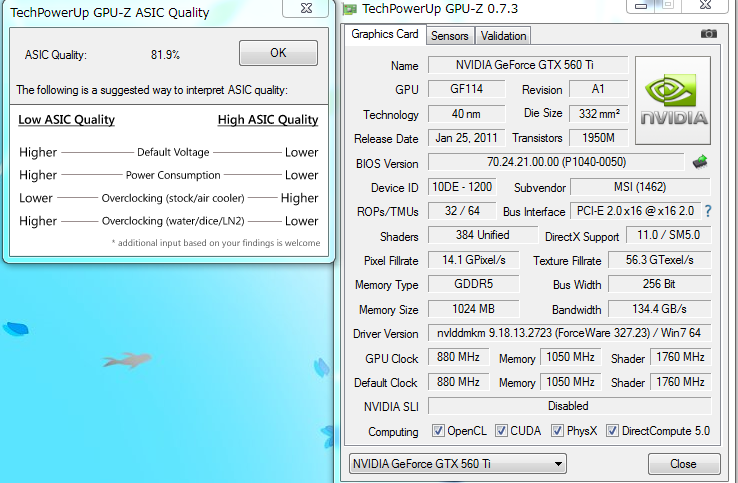Toggle the PhysX checkbox

point(557,430)
